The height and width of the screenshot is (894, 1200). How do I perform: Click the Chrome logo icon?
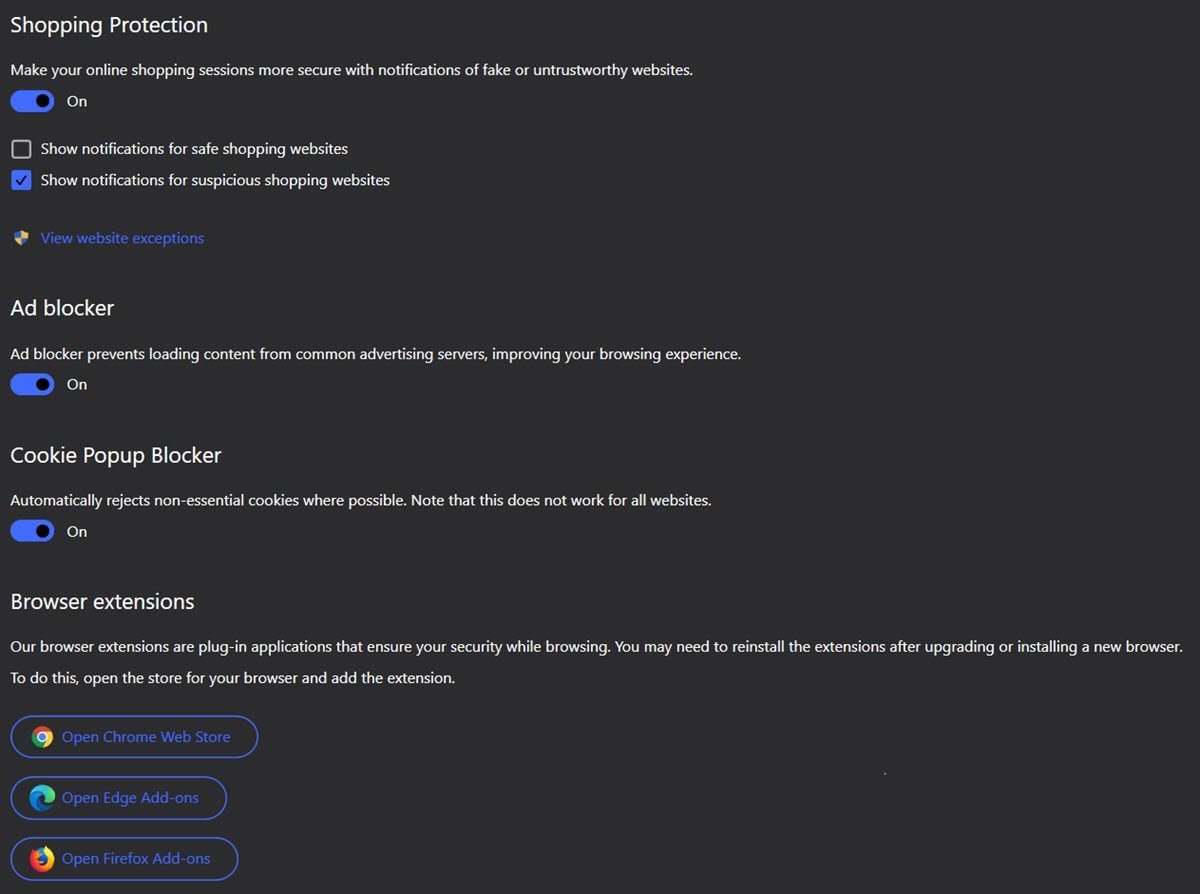point(42,737)
